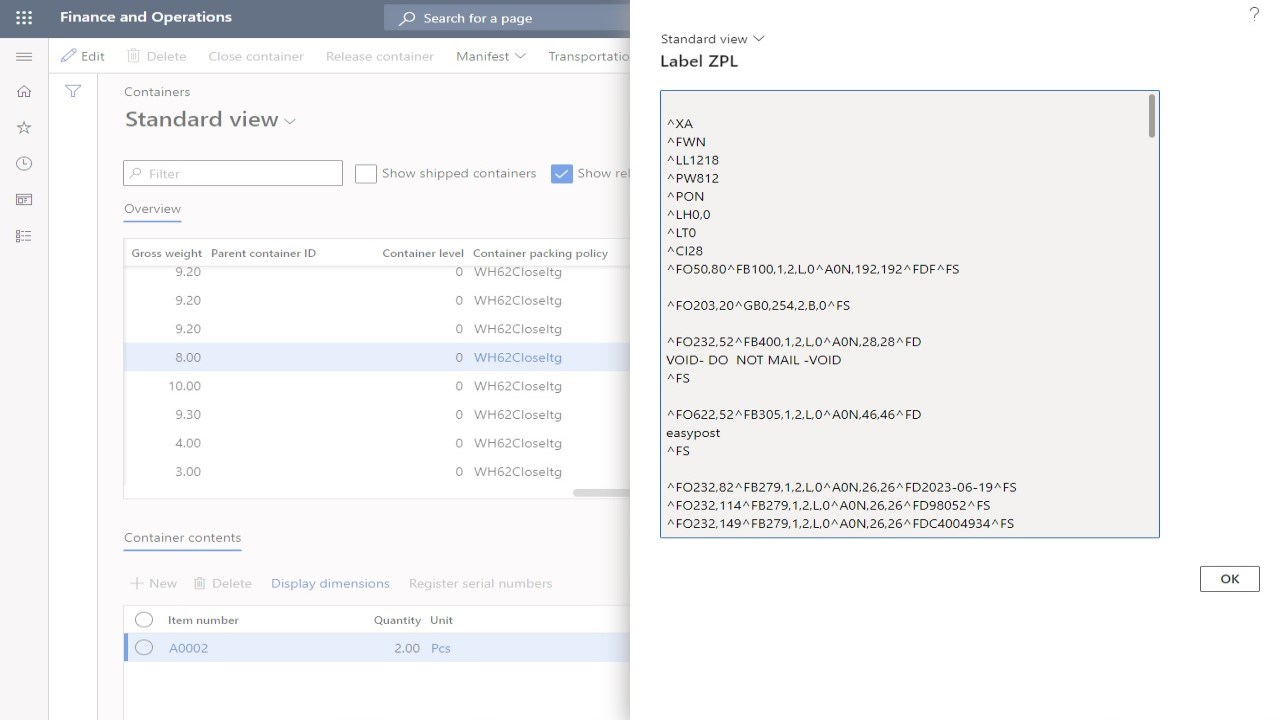Screen dimensions: 1280x720
Task: Click the 'easypost' line in ZPL
Action: tap(693, 433)
